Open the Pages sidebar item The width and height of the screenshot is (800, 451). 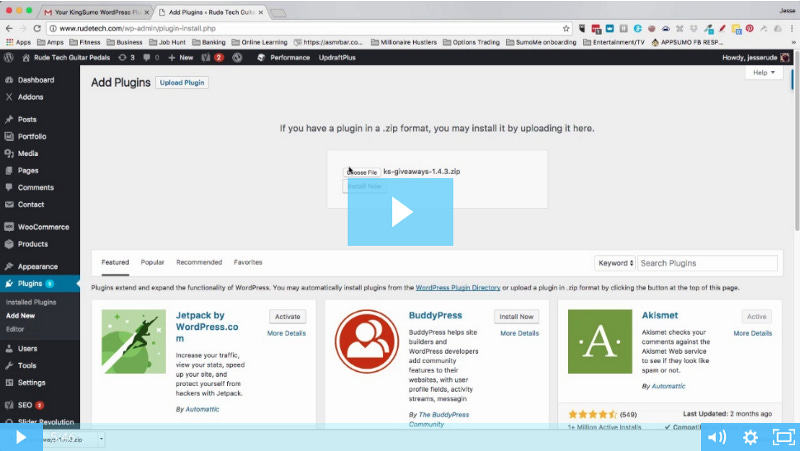pos(28,170)
